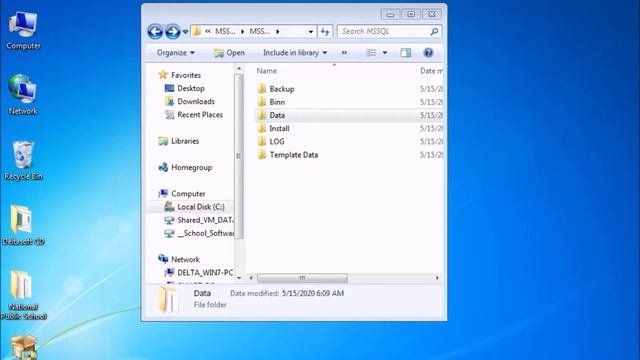Click the navigation pane vertical scrollbar thumb
This screenshot has height=360, width=640.
239,156
